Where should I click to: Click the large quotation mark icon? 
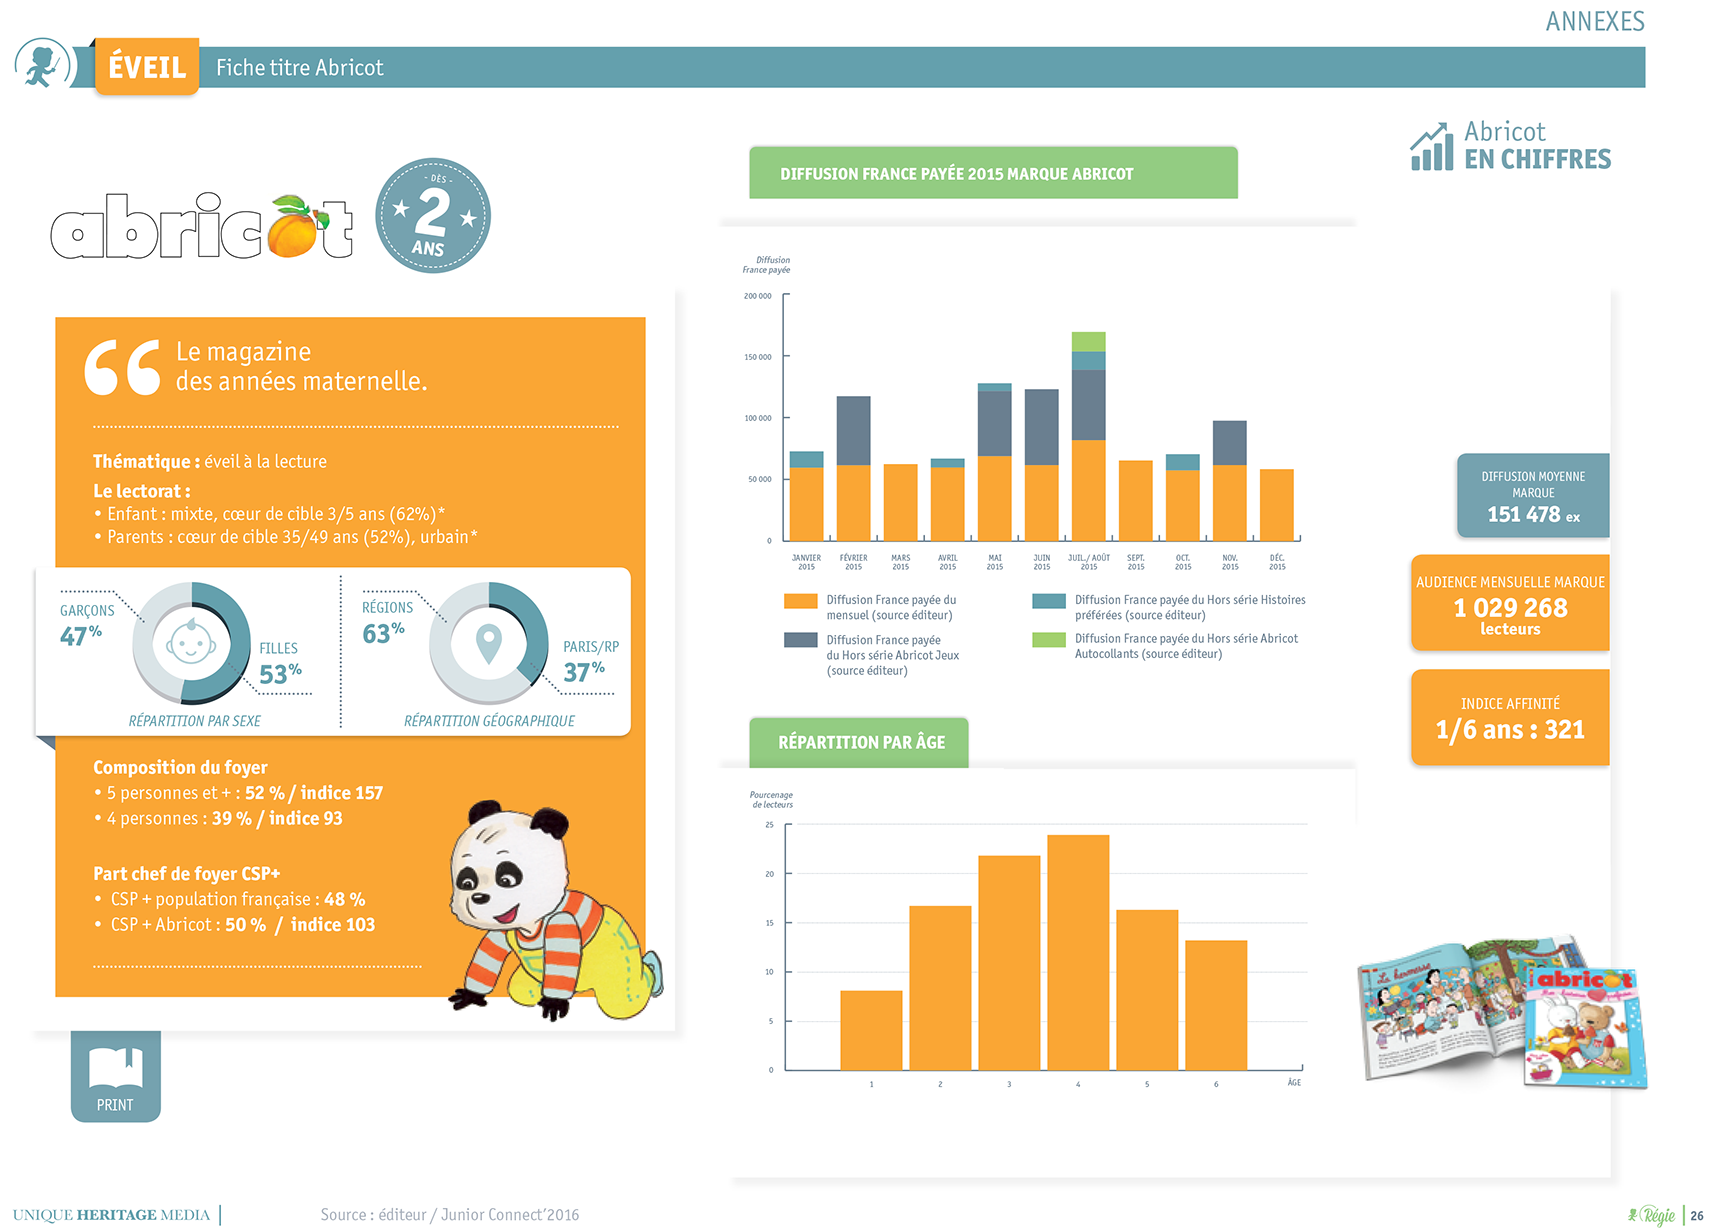(x=122, y=367)
